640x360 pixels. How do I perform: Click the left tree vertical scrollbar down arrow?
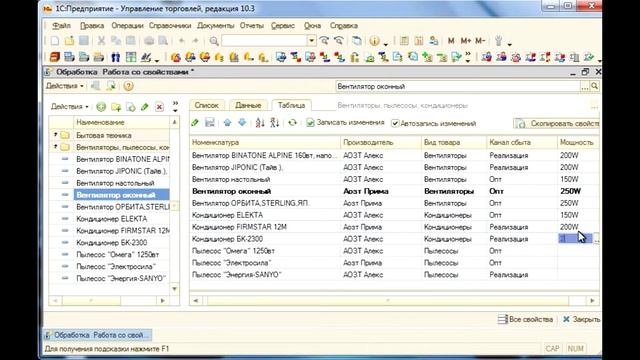175,289
